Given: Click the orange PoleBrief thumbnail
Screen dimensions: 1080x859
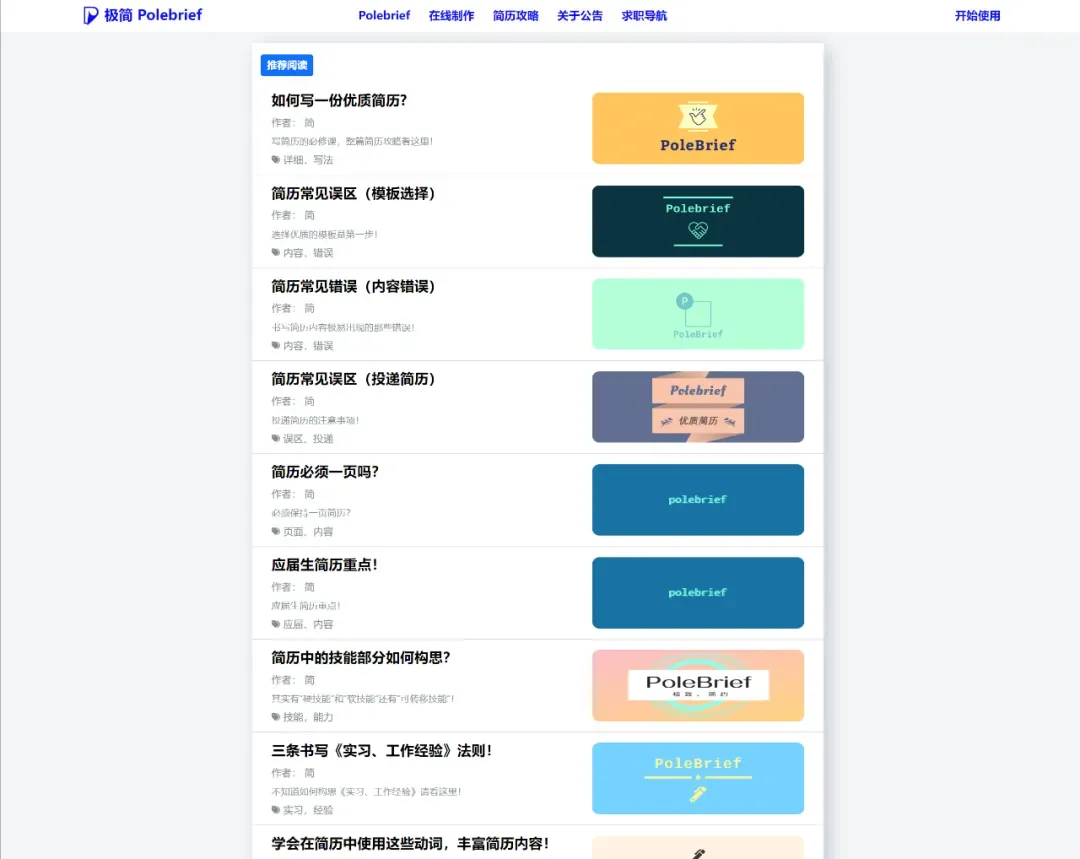Looking at the screenshot, I should (x=698, y=128).
